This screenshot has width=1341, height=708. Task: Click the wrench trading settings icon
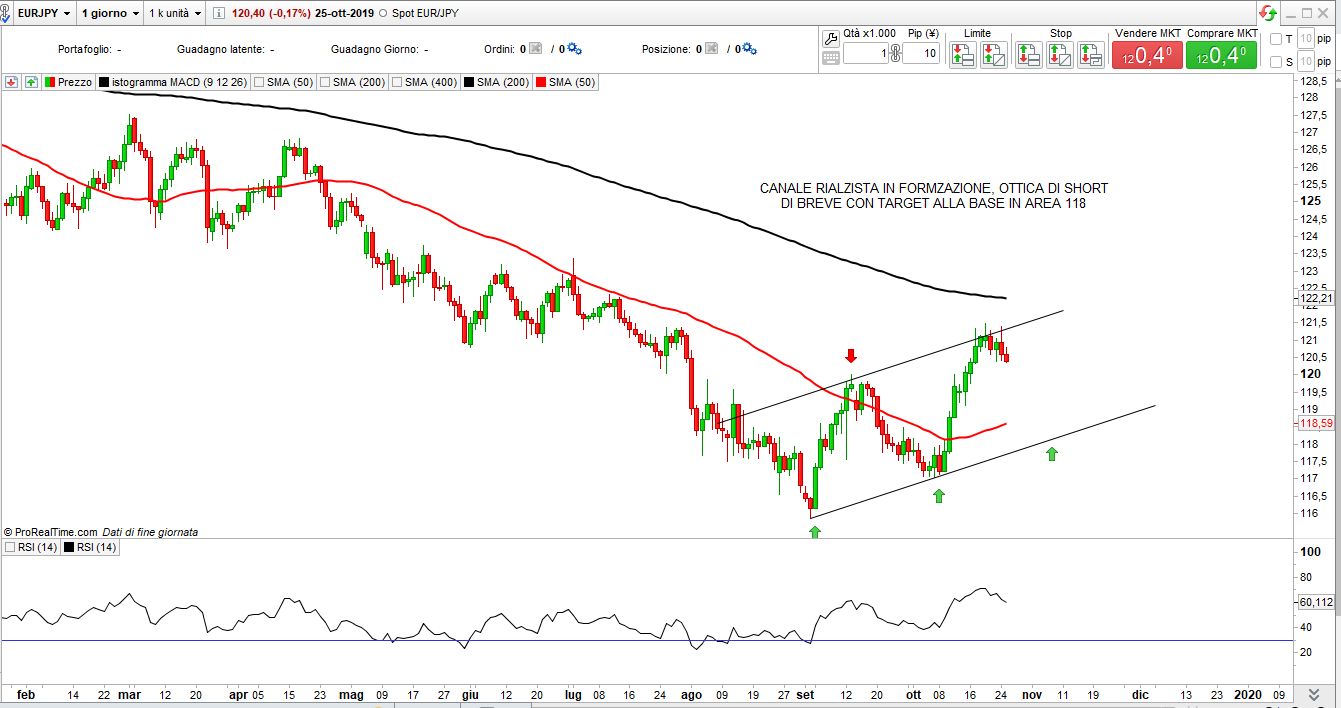[830, 39]
